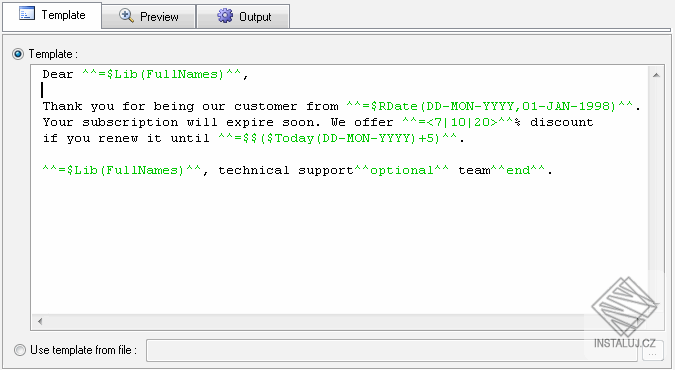Open the Output tab
Screen dimensions: 675x370
click(243, 17)
